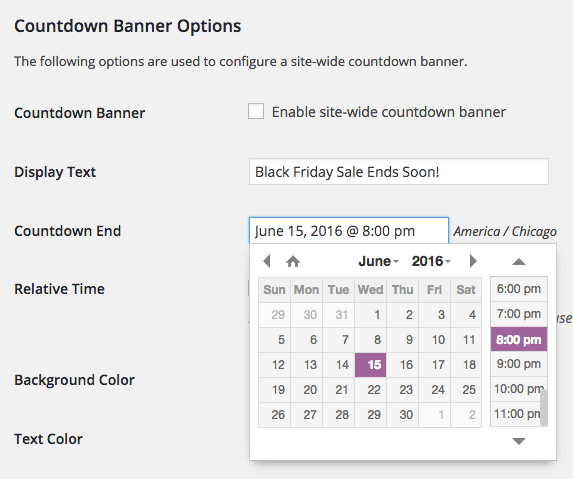Screen dimensions: 573x479
Task: Open the 2016 year dropdown
Action: (x=431, y=261)
